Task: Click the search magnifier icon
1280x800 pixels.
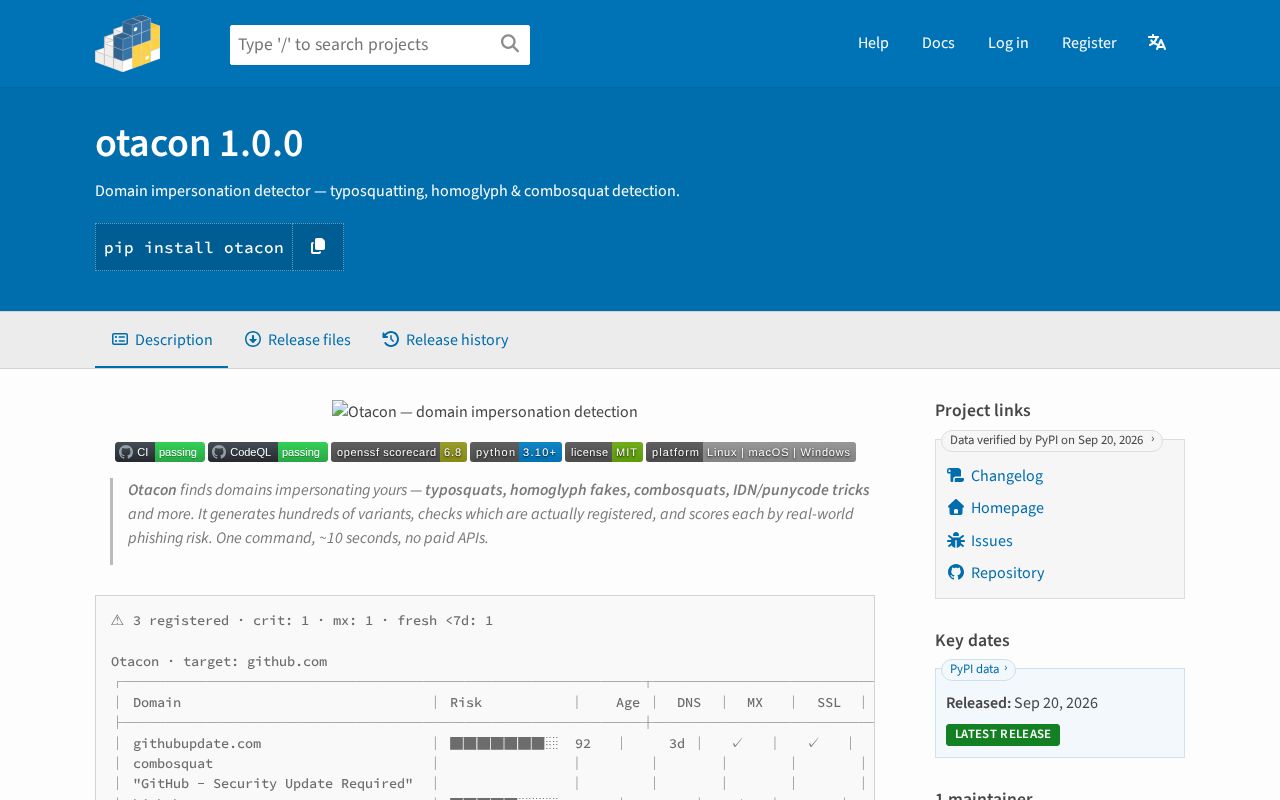Action: [x=510, y=43]
